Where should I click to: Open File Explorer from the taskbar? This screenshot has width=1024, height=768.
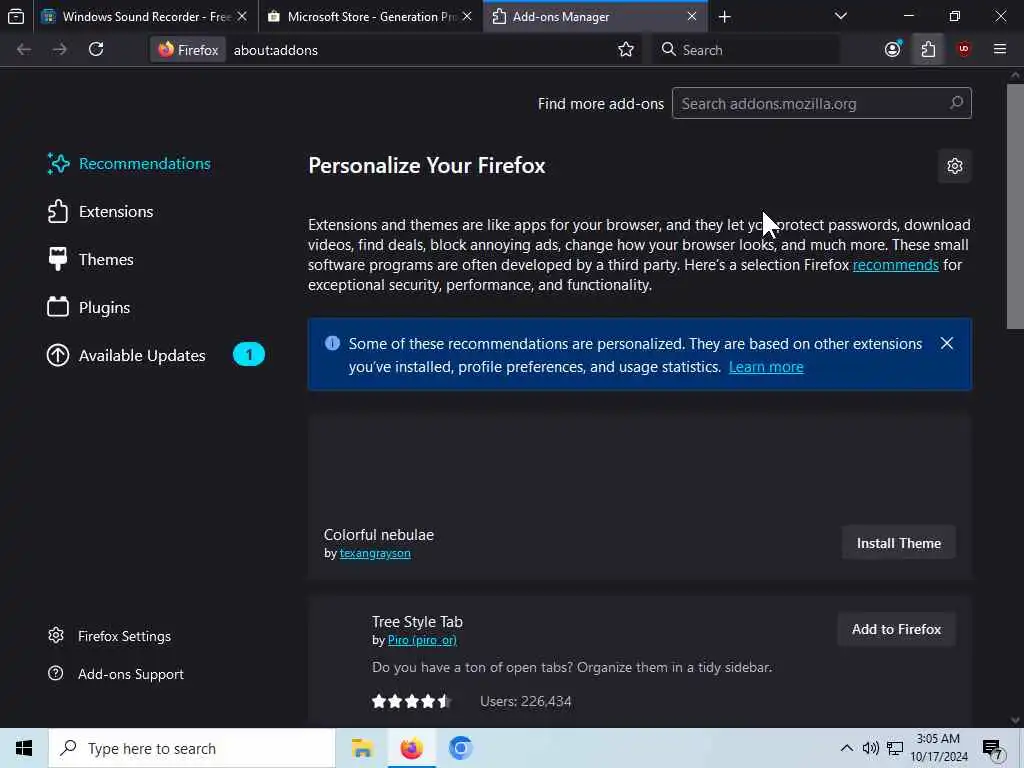point(362,748)
